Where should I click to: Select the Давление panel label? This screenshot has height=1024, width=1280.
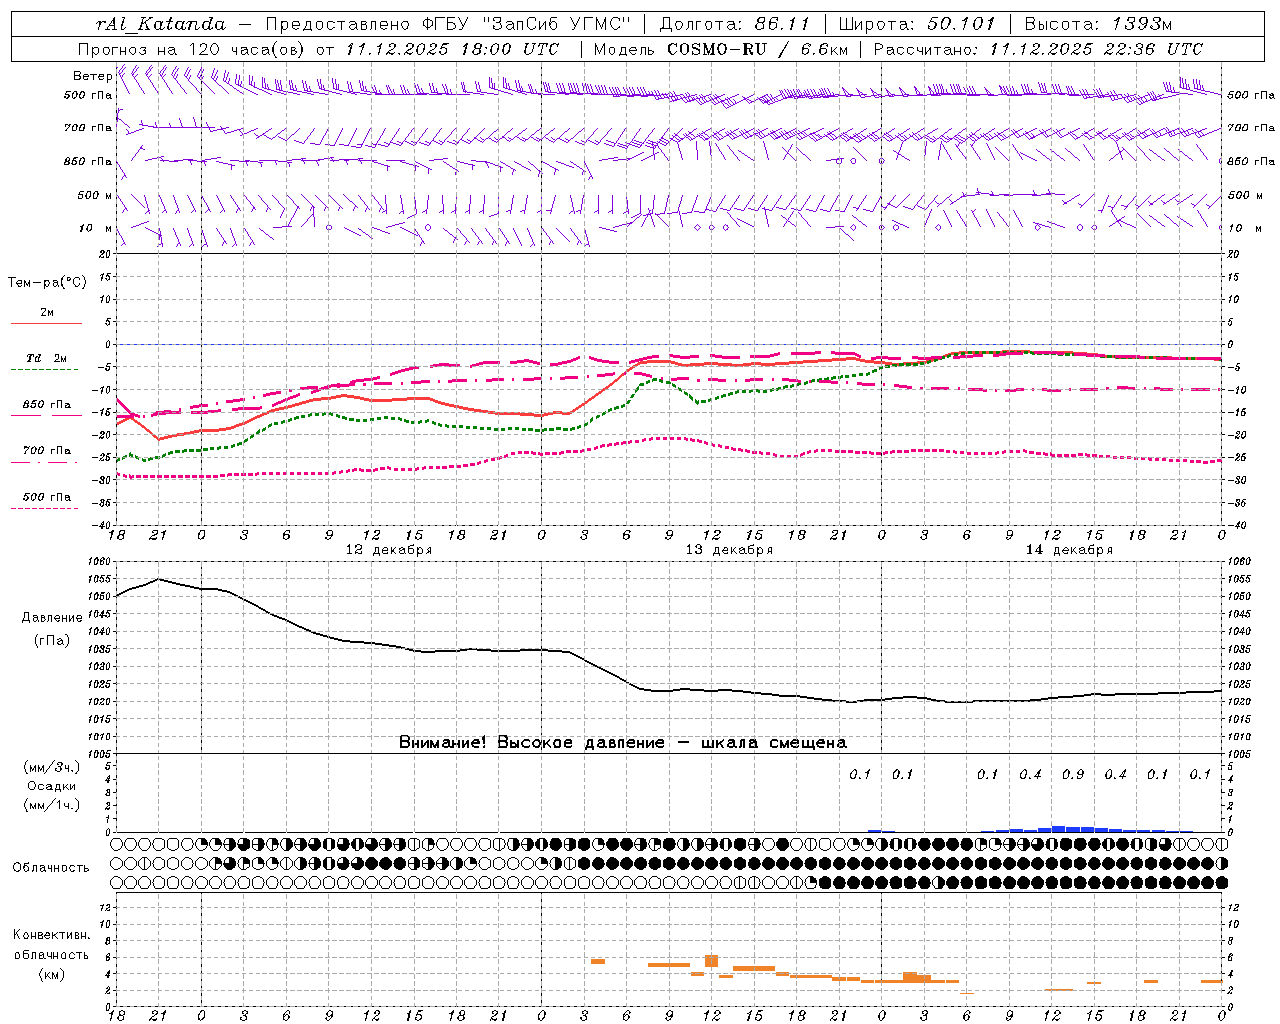[52, 618]
